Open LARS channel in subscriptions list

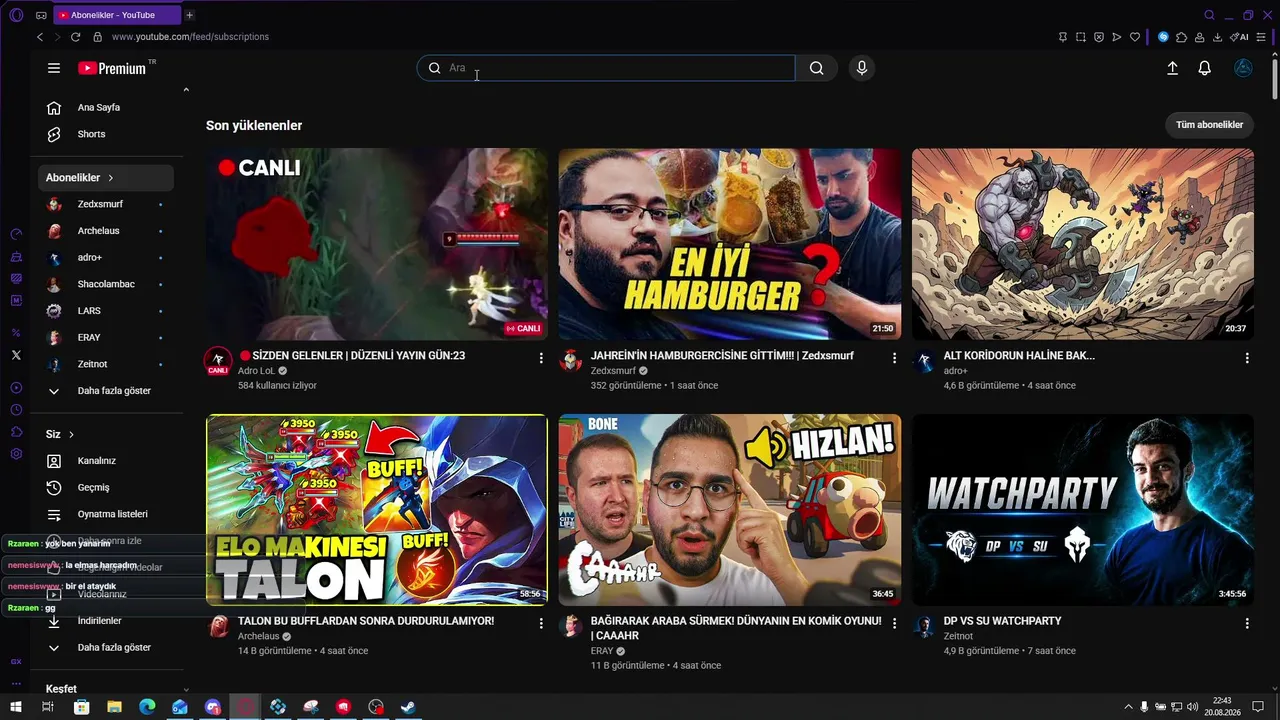pos(106,311)
